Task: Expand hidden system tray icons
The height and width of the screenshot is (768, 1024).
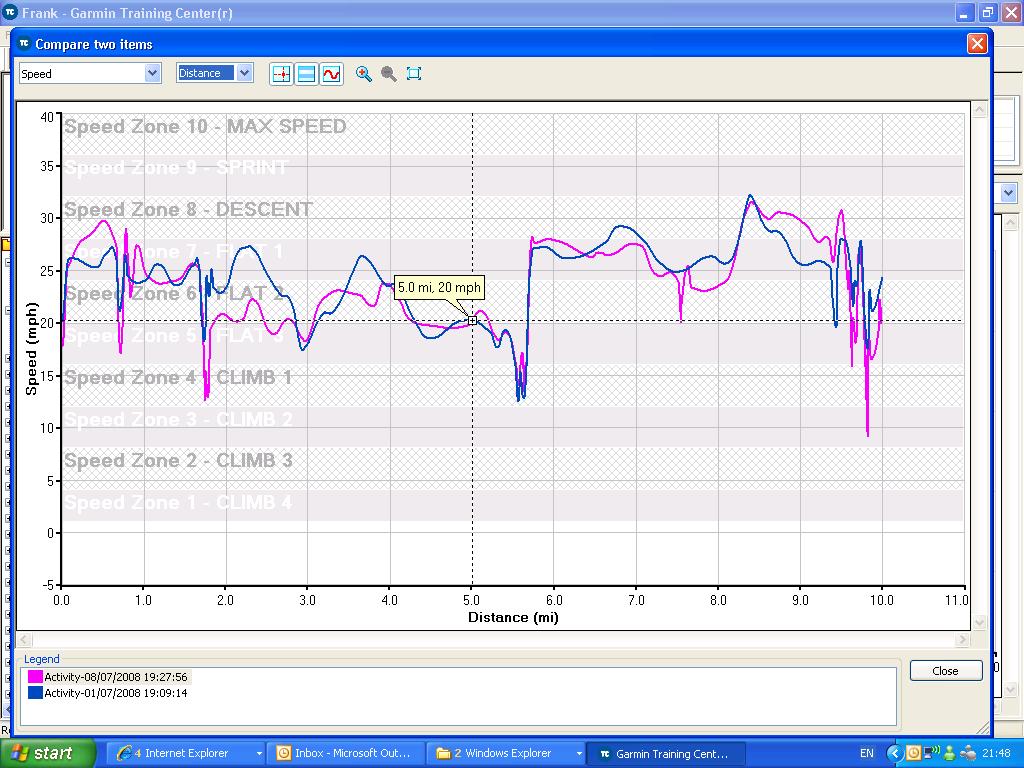Action: pos(897,753)
